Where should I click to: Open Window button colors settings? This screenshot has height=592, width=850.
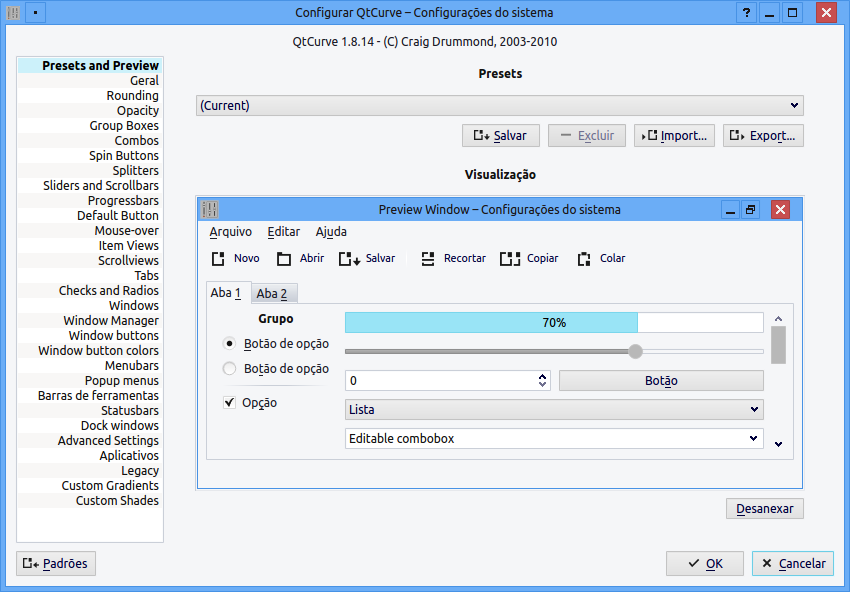click(x=89, y=351)
